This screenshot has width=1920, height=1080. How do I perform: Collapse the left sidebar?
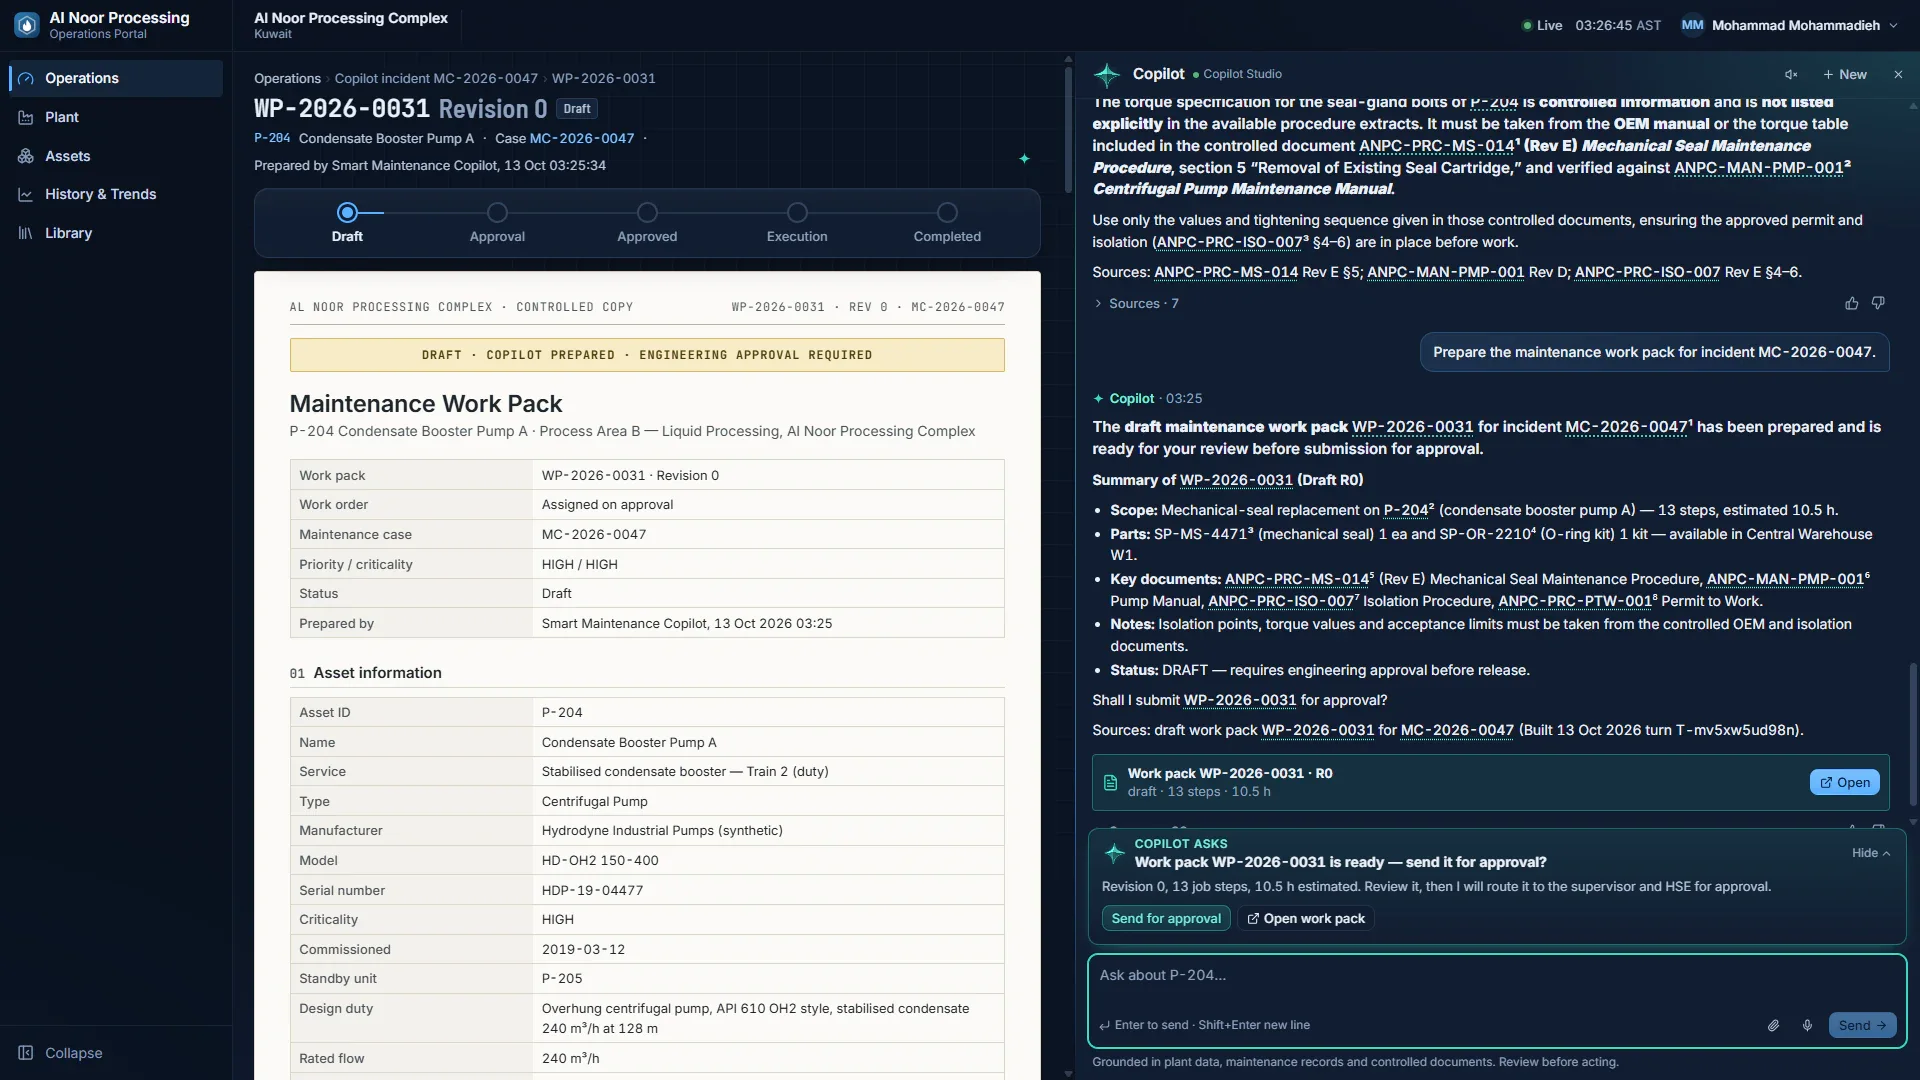(x=61, y=1053)
